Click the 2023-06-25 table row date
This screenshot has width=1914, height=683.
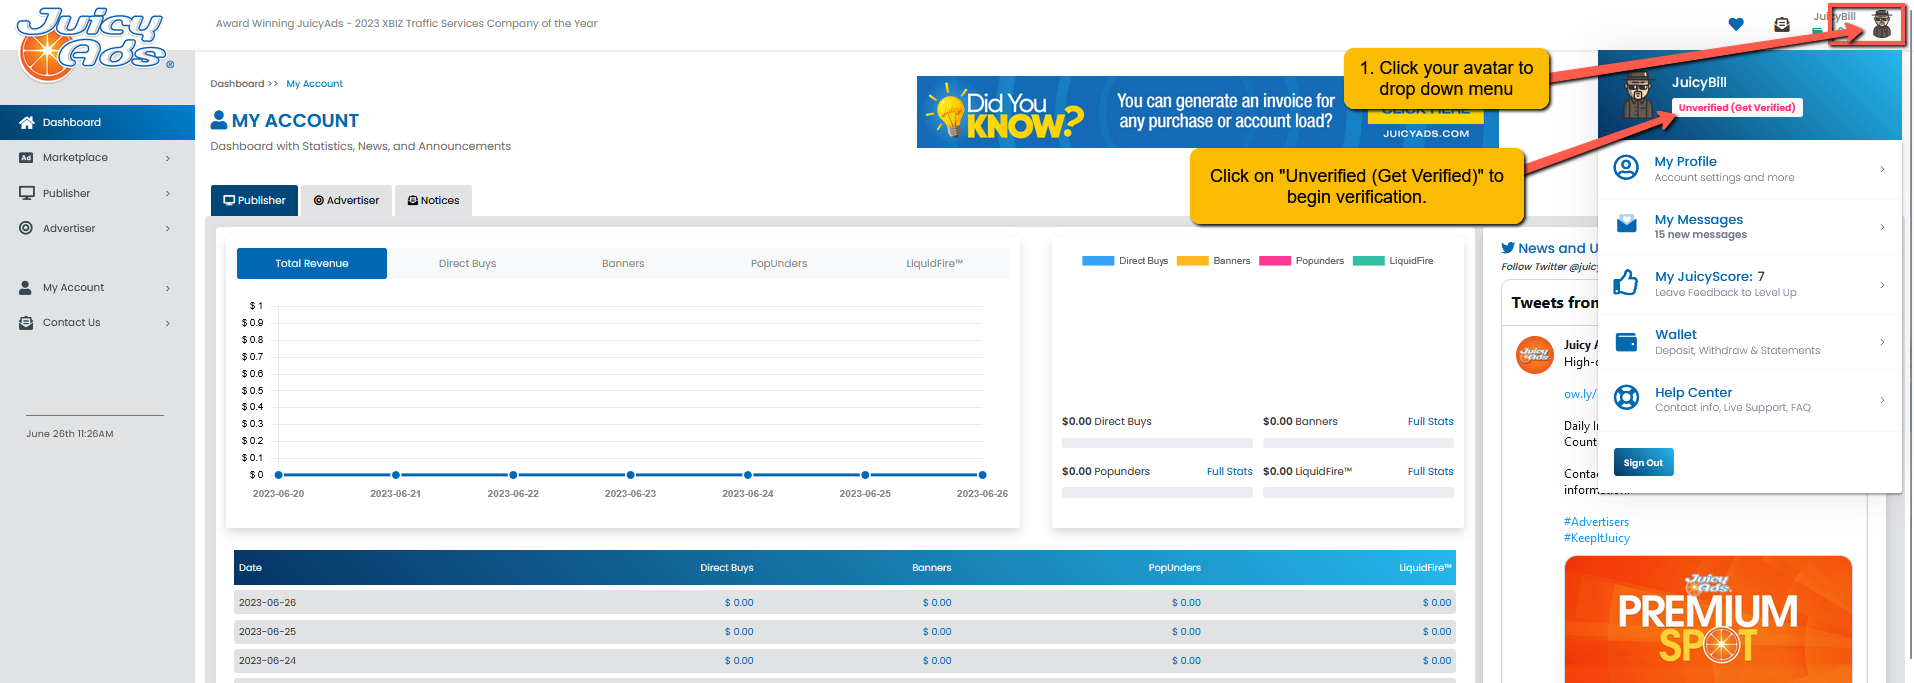[267, 632]
